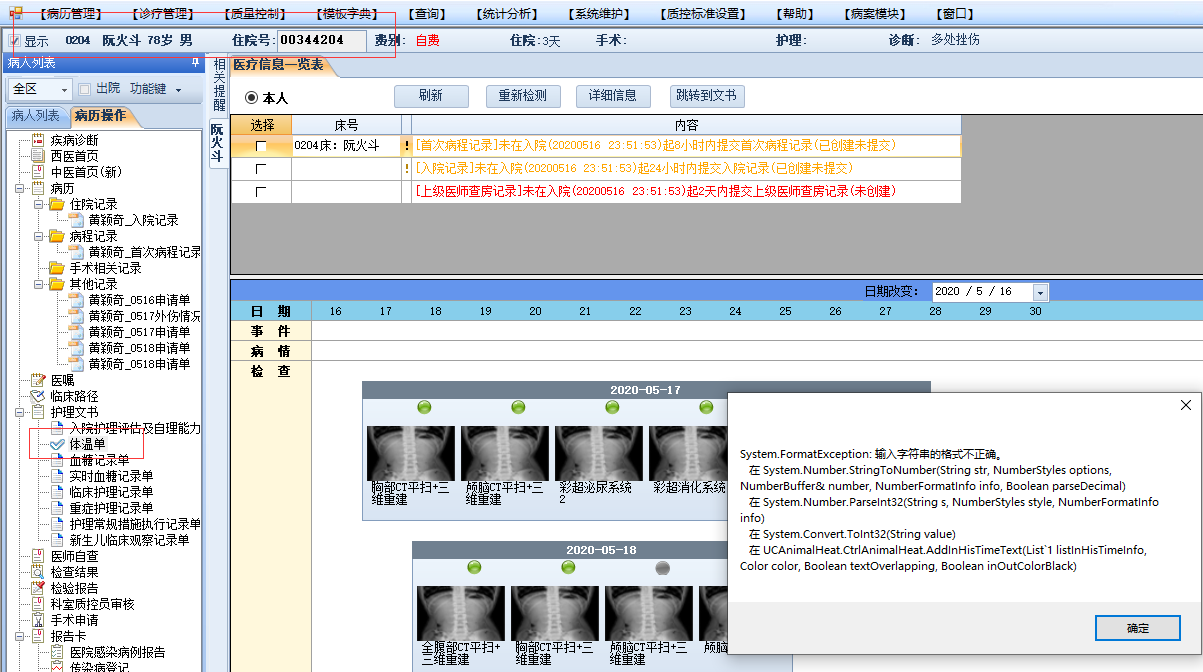The image size is (1203, 672).
Task: Open the 临床路径 icon
Action: pos(38,396)
